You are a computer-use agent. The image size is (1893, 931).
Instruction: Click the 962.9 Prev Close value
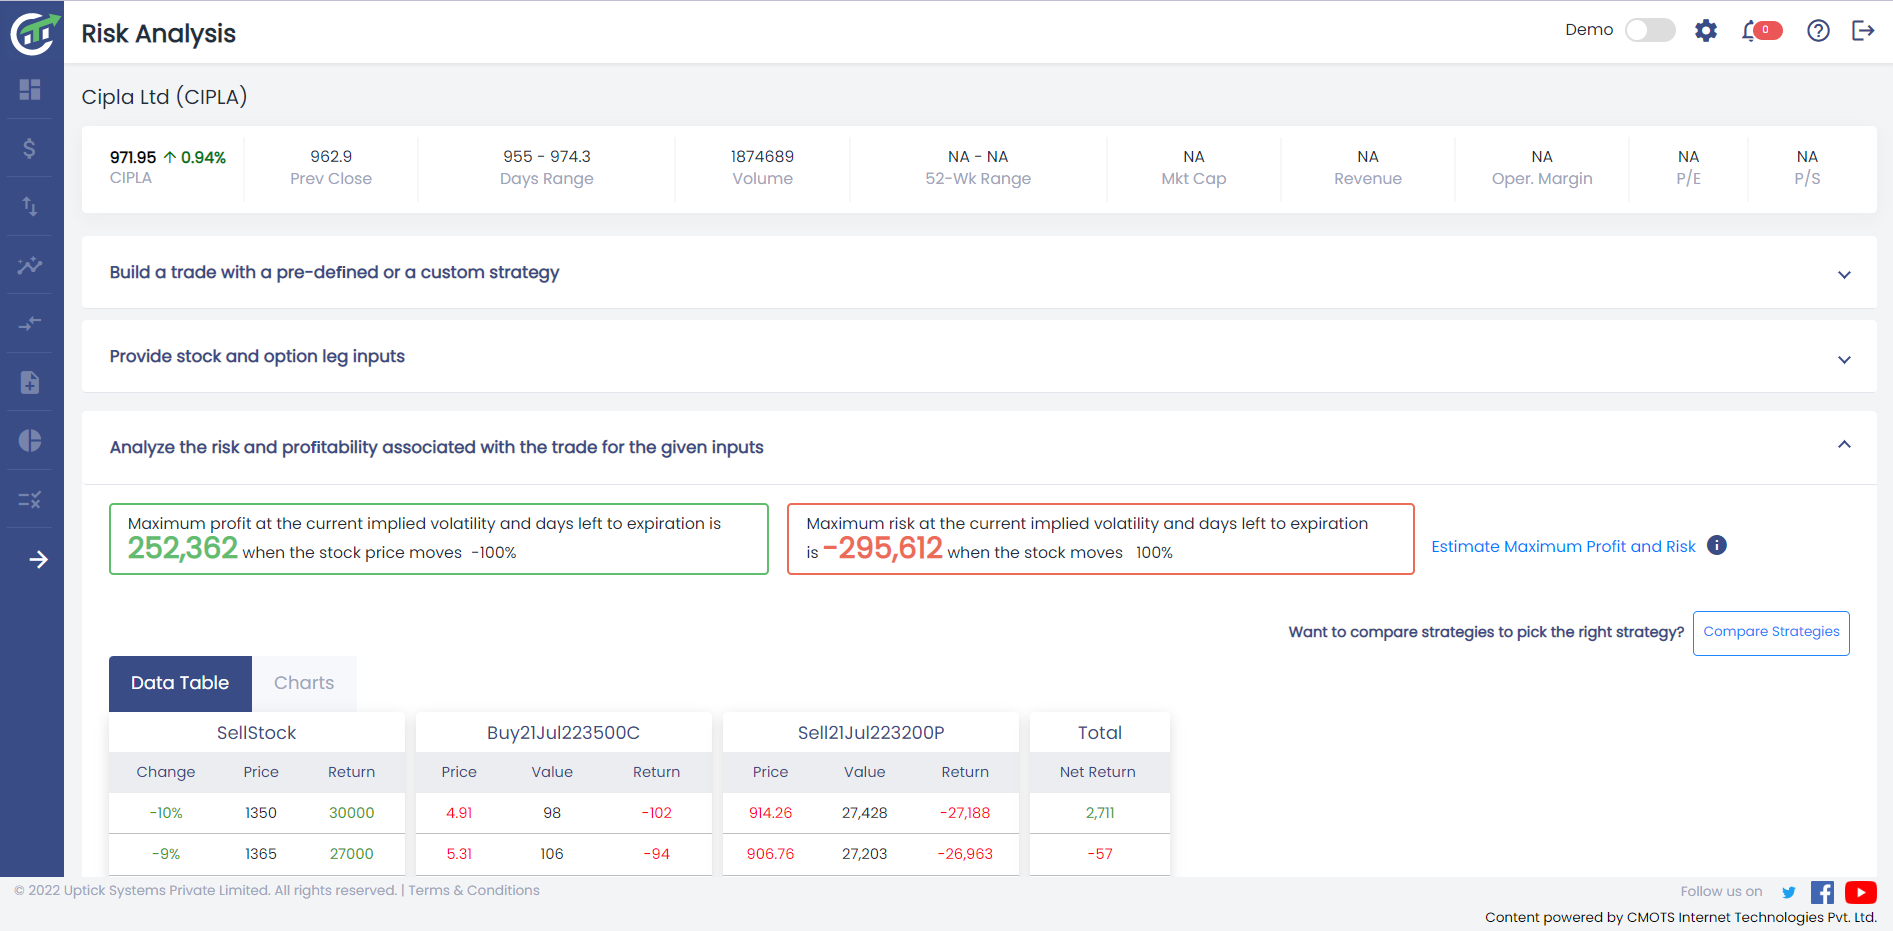tap(331, 156)
